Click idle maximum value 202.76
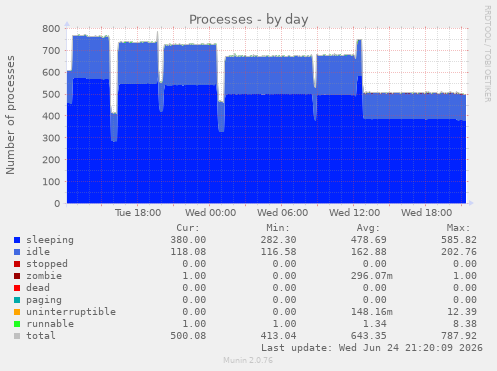Image resolution: width=497 pixels, height=371 pixels. tap(459, 252)
